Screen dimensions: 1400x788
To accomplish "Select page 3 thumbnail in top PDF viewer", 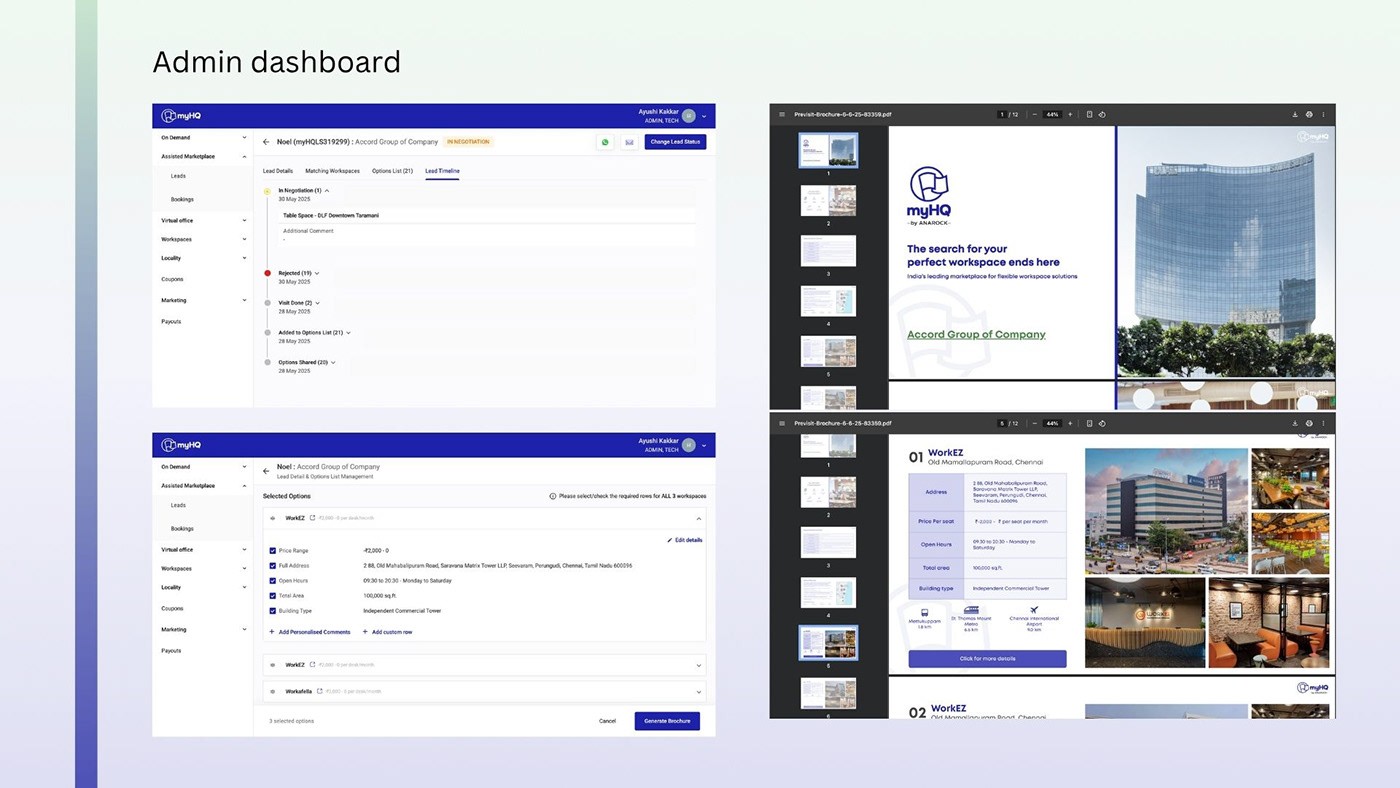I will [x=828, y=250].
